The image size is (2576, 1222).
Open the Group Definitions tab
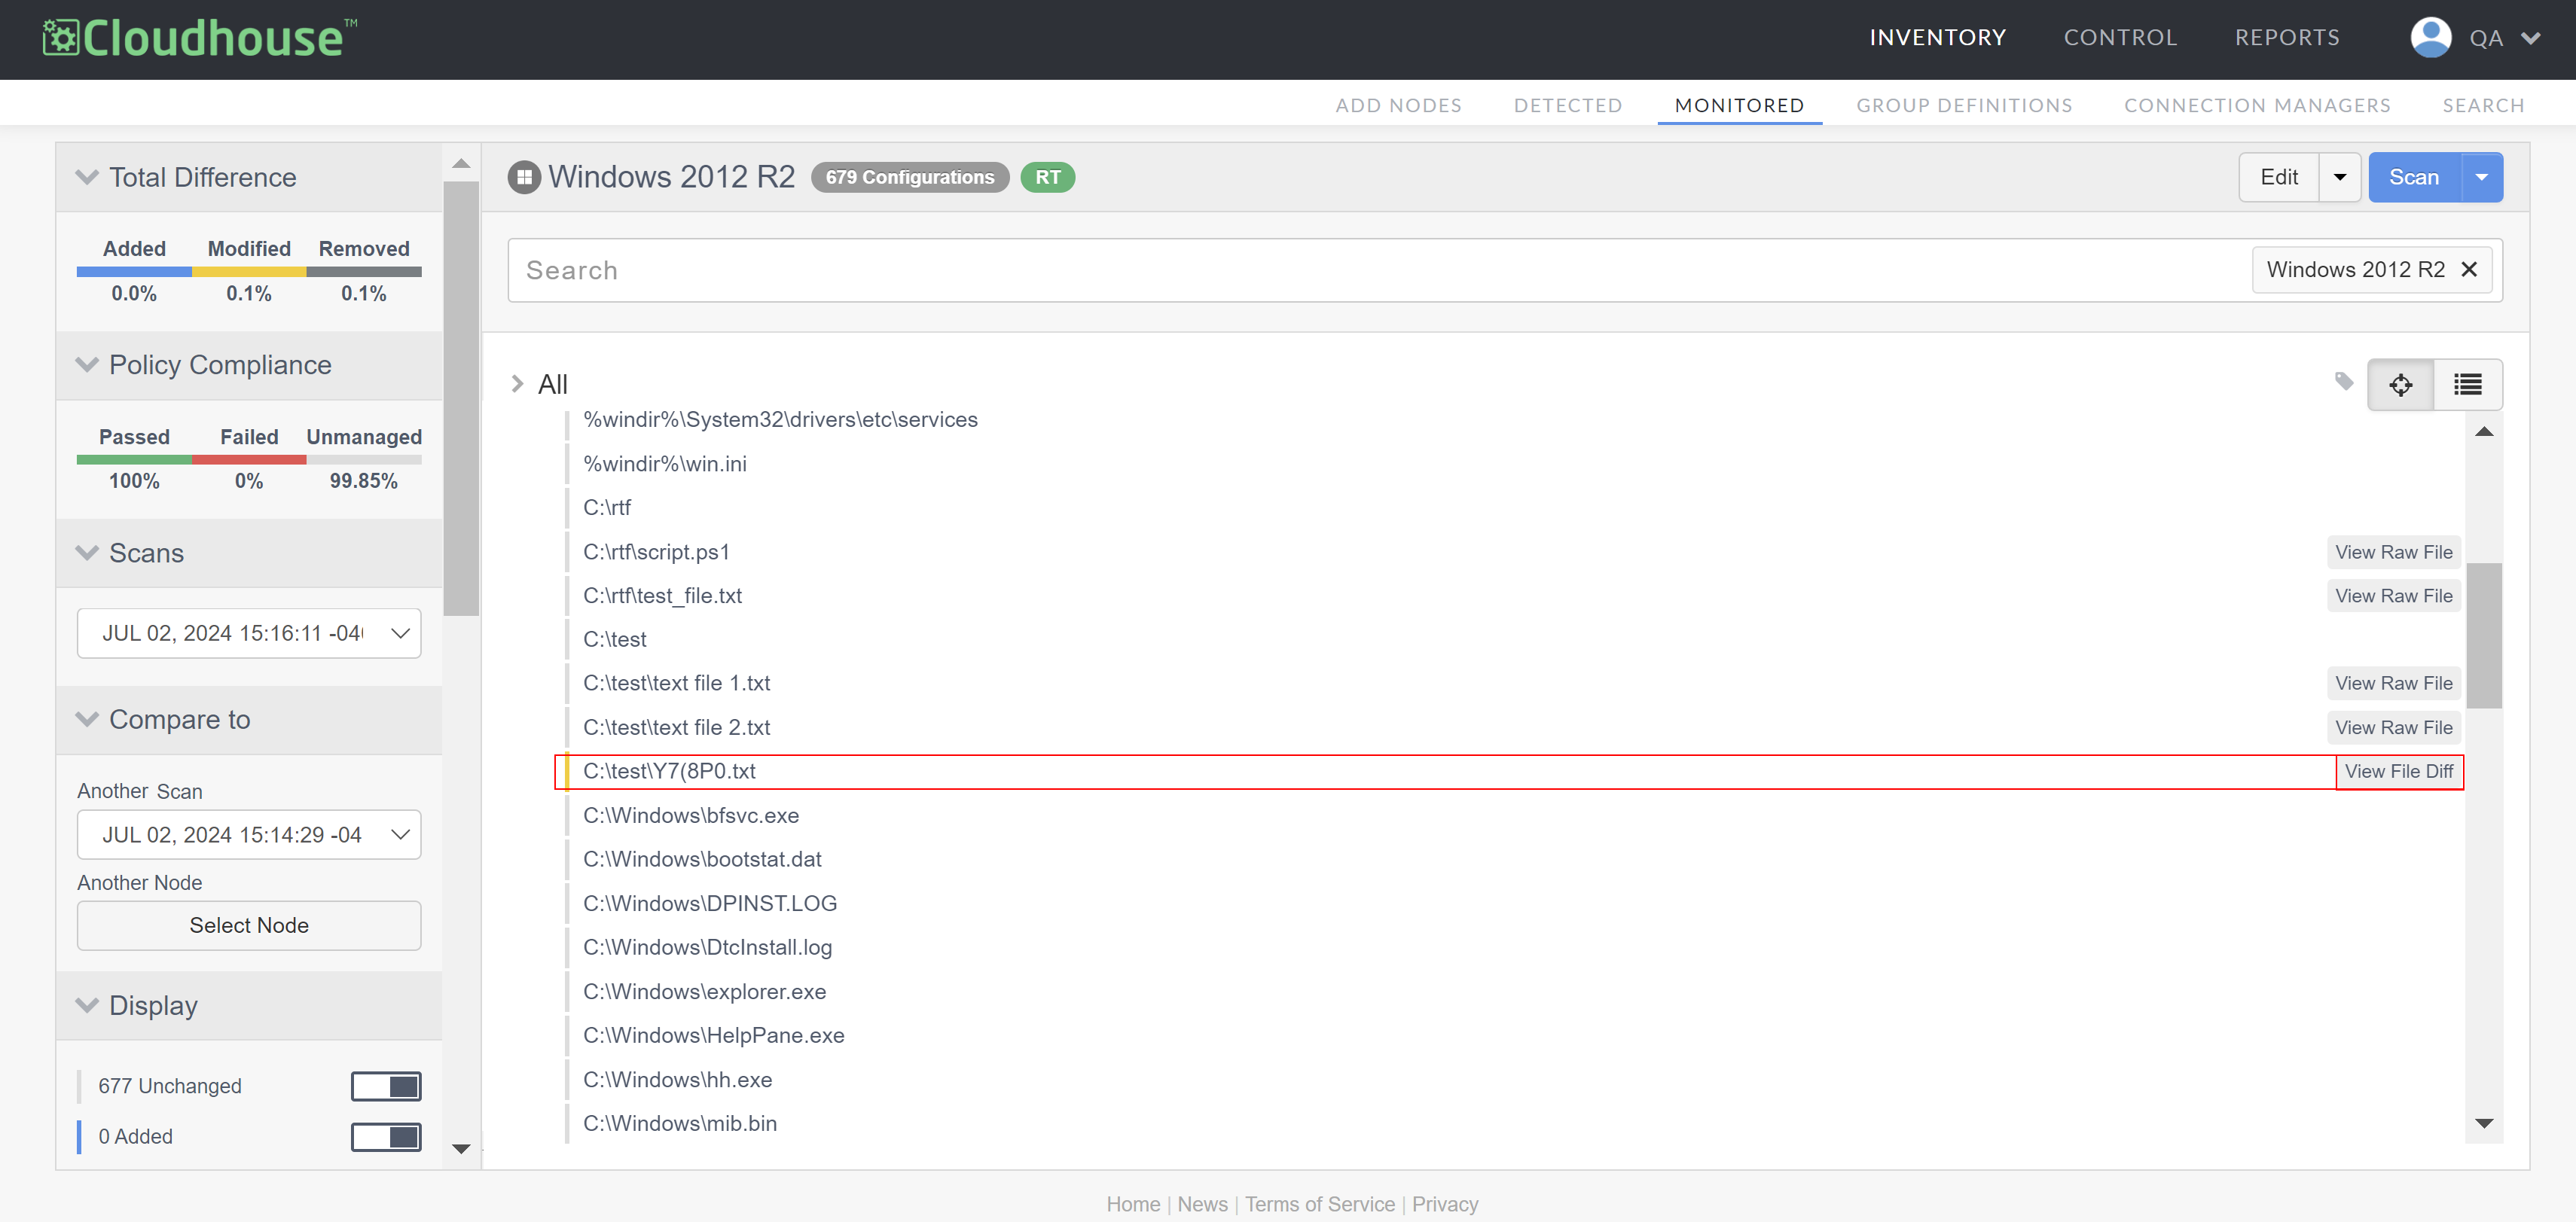pos(1964,105)
